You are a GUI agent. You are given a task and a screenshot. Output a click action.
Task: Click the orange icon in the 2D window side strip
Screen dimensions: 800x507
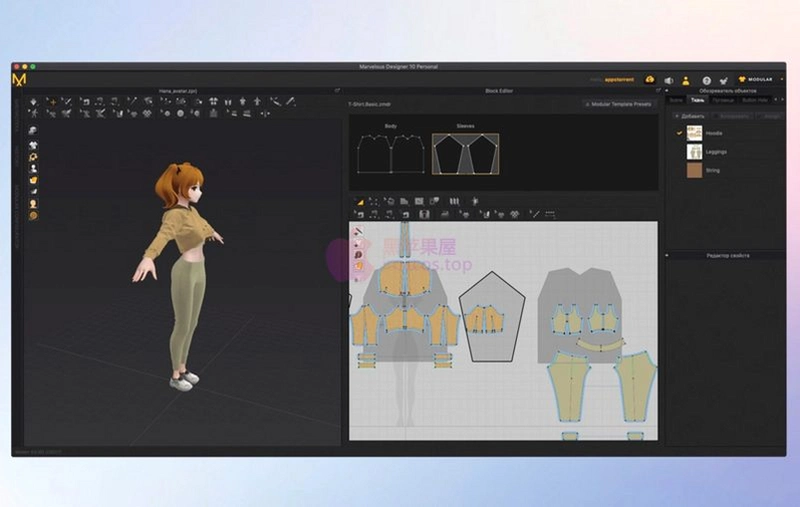click(358, 266)
